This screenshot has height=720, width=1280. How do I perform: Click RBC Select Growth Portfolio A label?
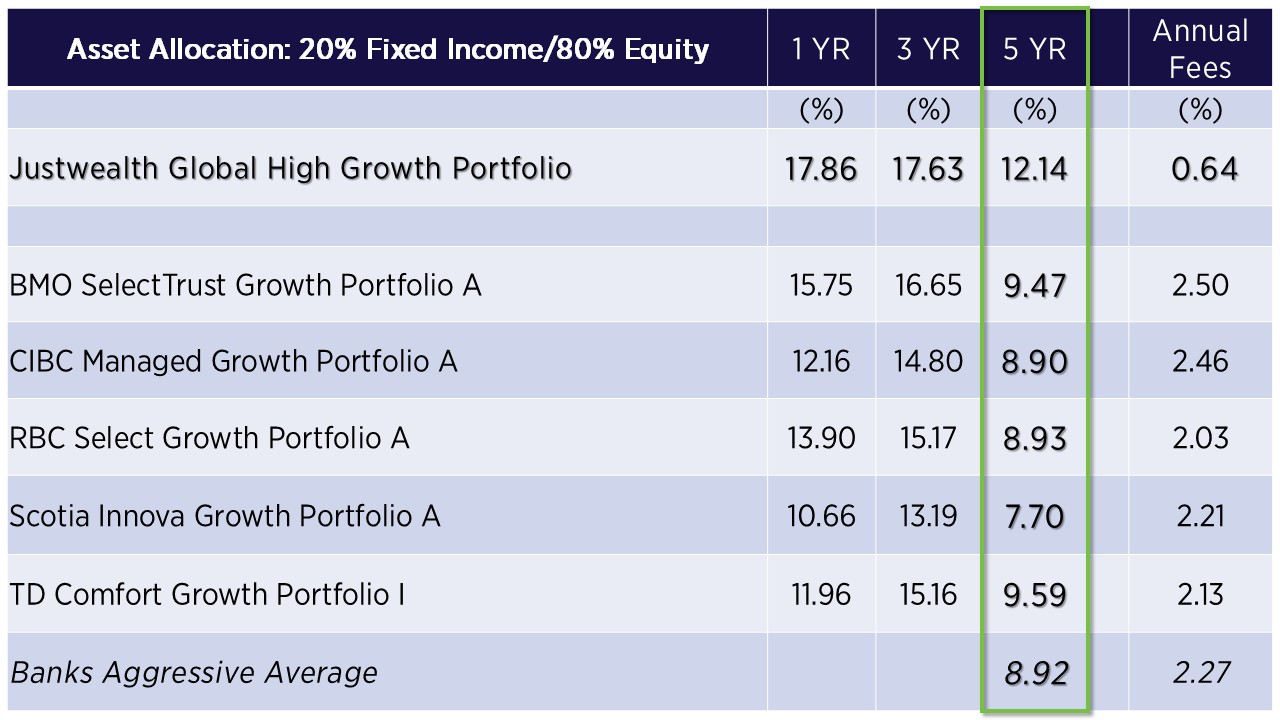click(x=209, y=438)
